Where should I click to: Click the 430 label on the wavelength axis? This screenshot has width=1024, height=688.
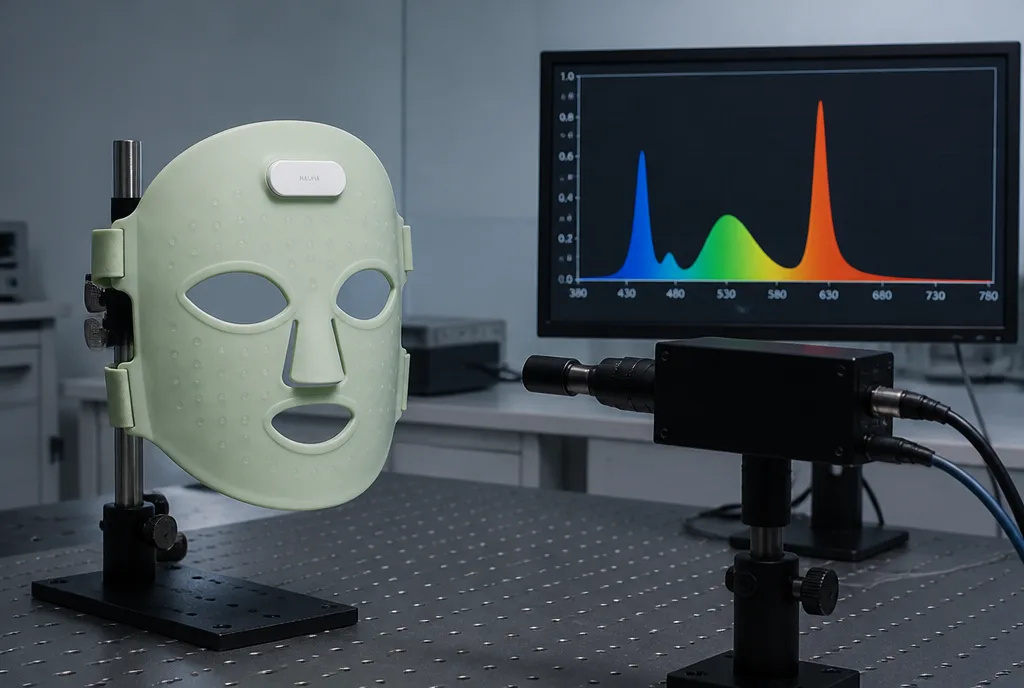coord(626,293)
